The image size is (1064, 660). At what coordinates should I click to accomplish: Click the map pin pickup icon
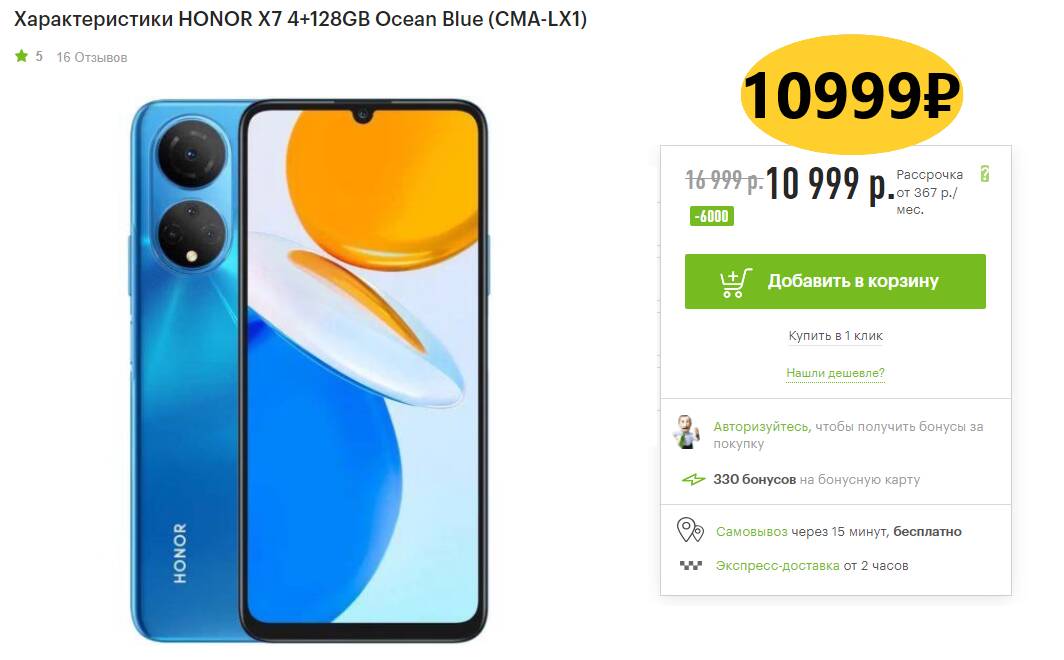(690, 530)
